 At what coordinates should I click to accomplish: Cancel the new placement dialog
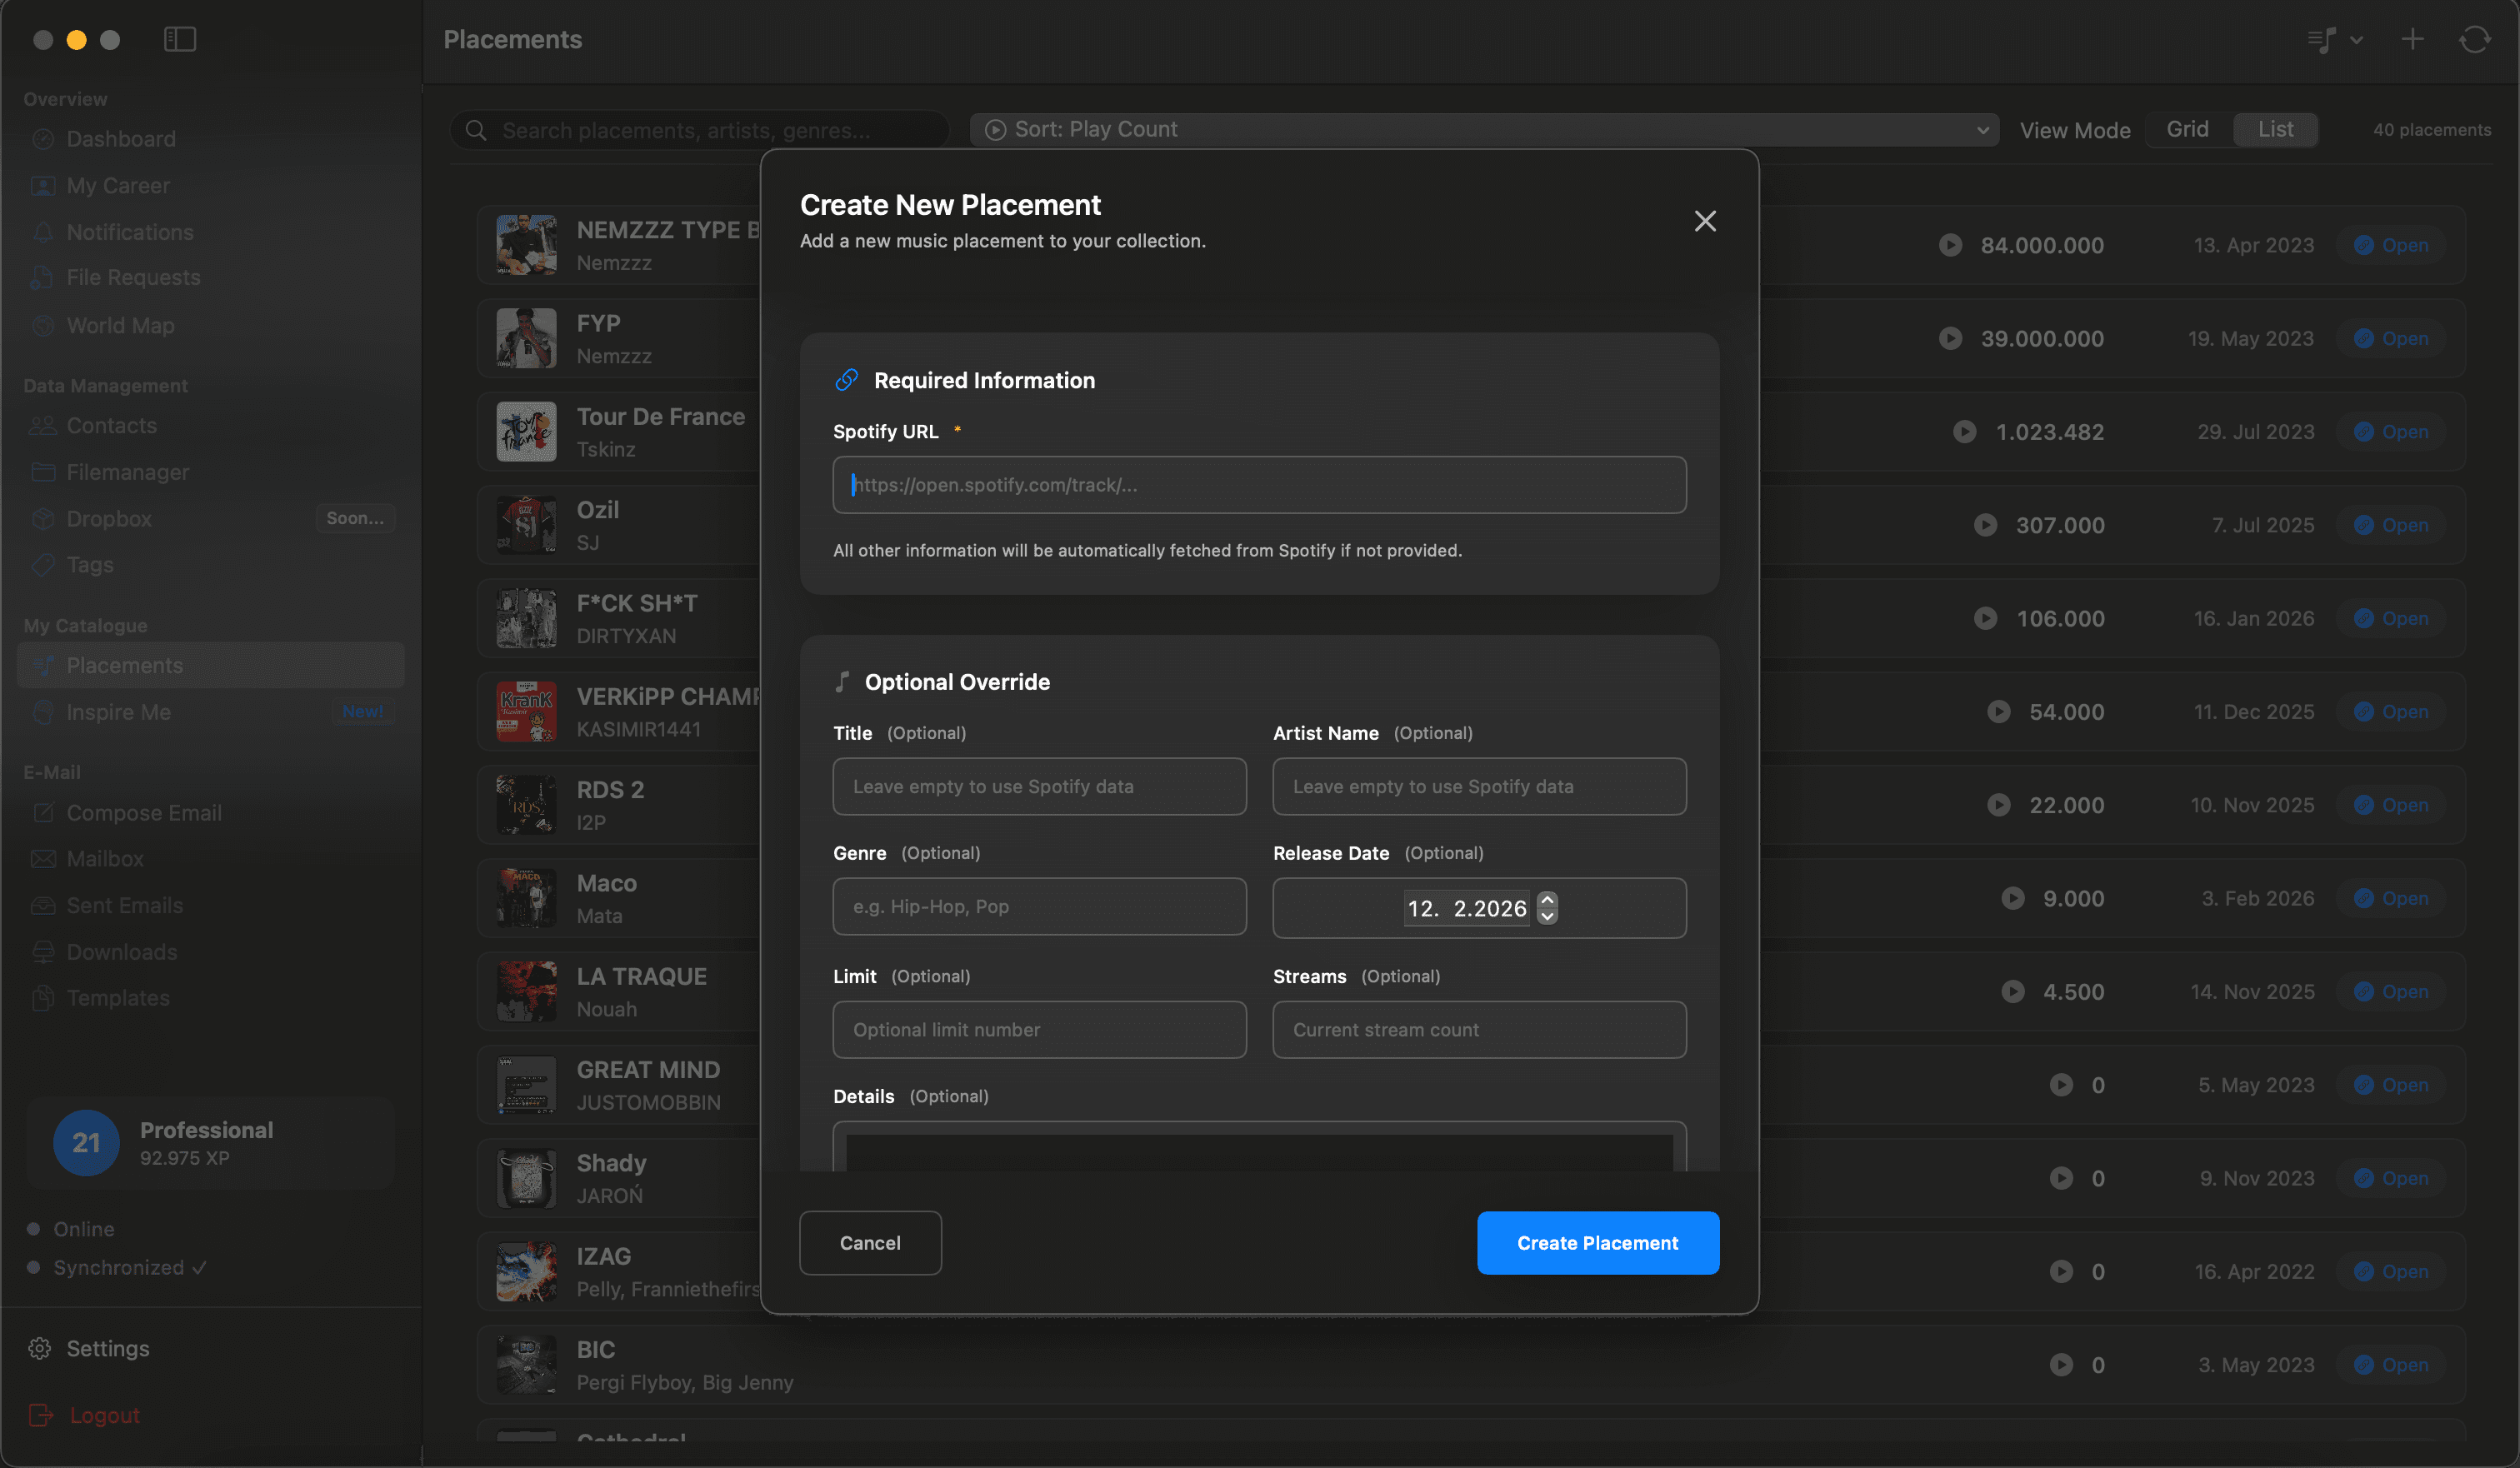pos(869,1243)
